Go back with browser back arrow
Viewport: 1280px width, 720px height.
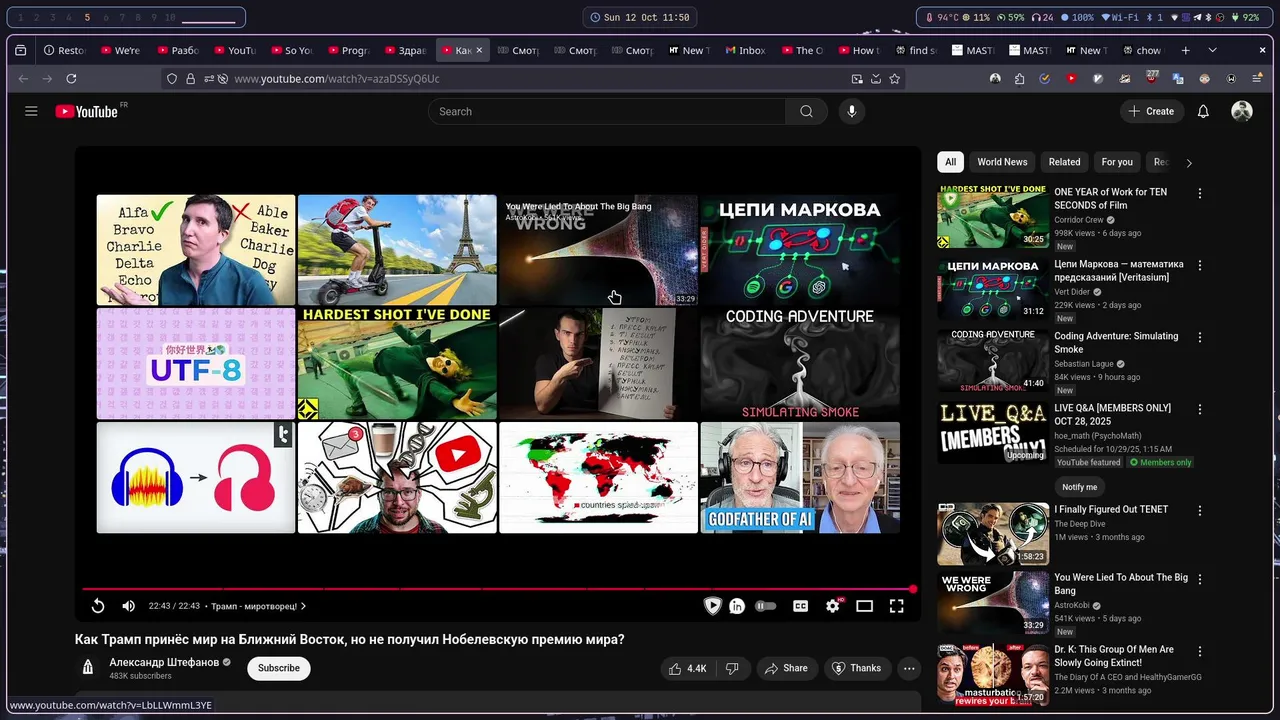[x=22, y=78]
